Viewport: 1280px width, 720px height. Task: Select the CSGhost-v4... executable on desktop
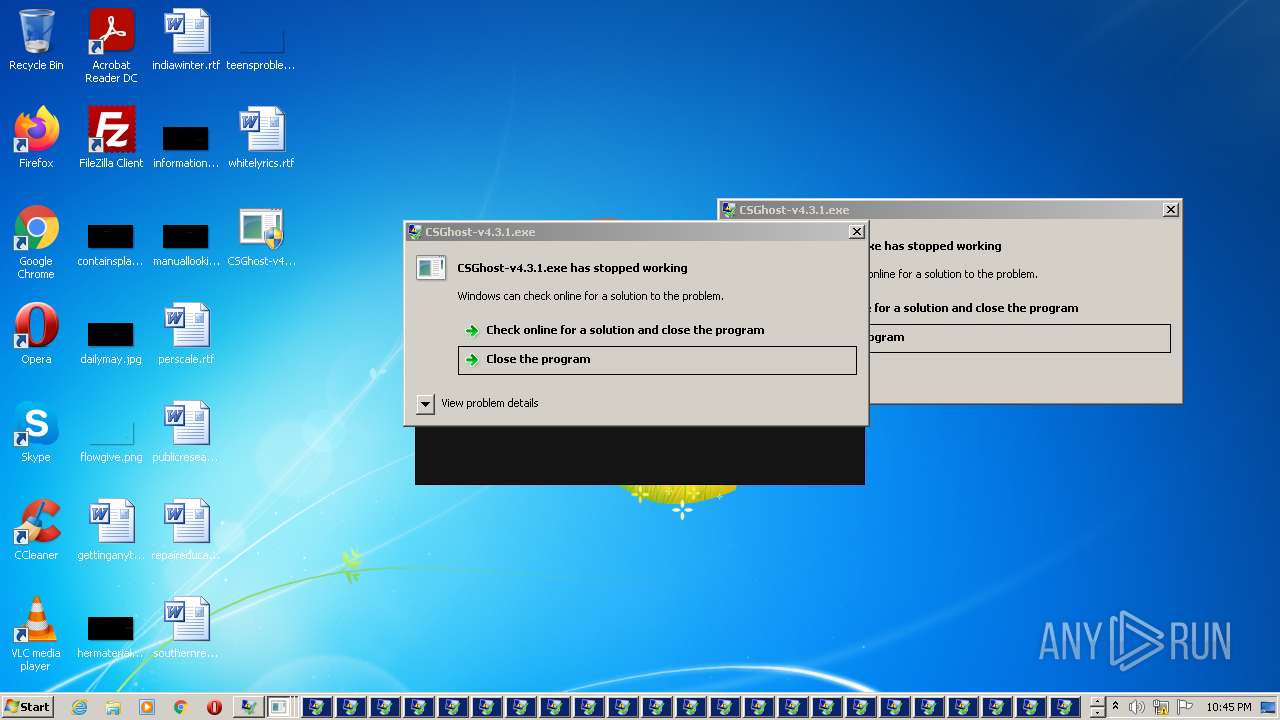261,236
